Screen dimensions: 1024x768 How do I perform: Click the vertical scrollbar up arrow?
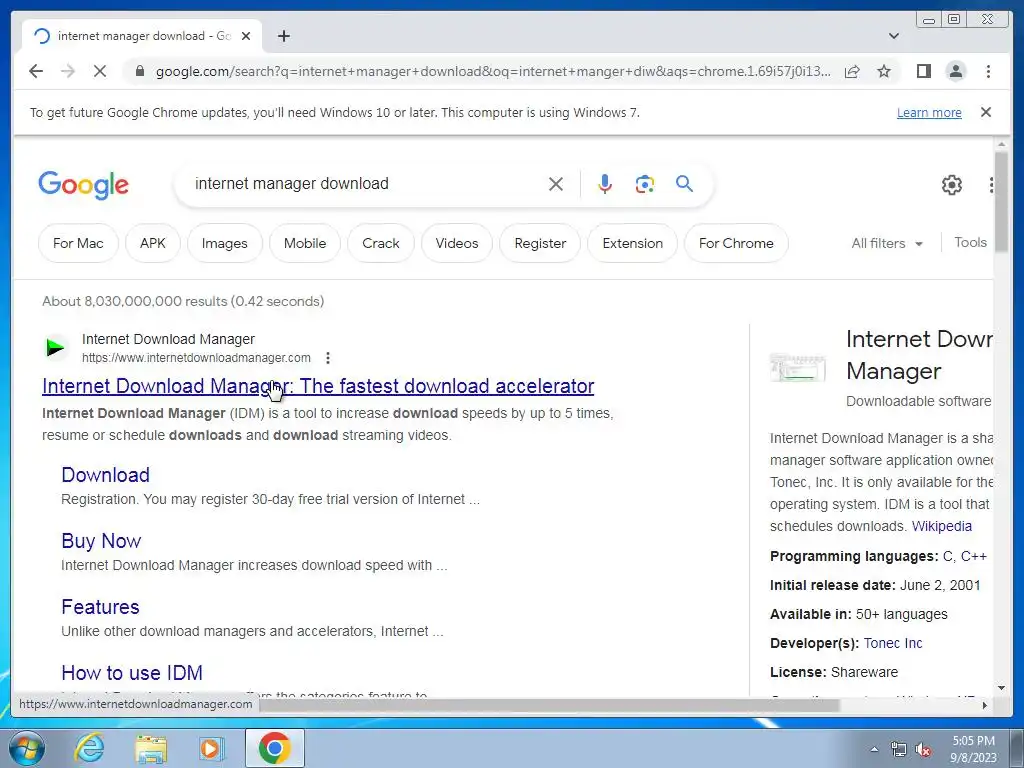pyautogui.click(x=1001, y=144)
